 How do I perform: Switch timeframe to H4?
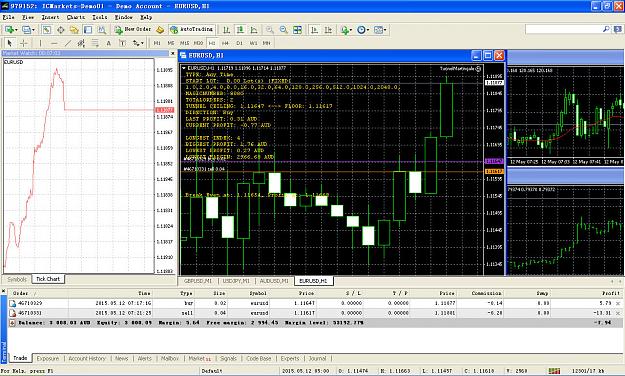point(225,43)
